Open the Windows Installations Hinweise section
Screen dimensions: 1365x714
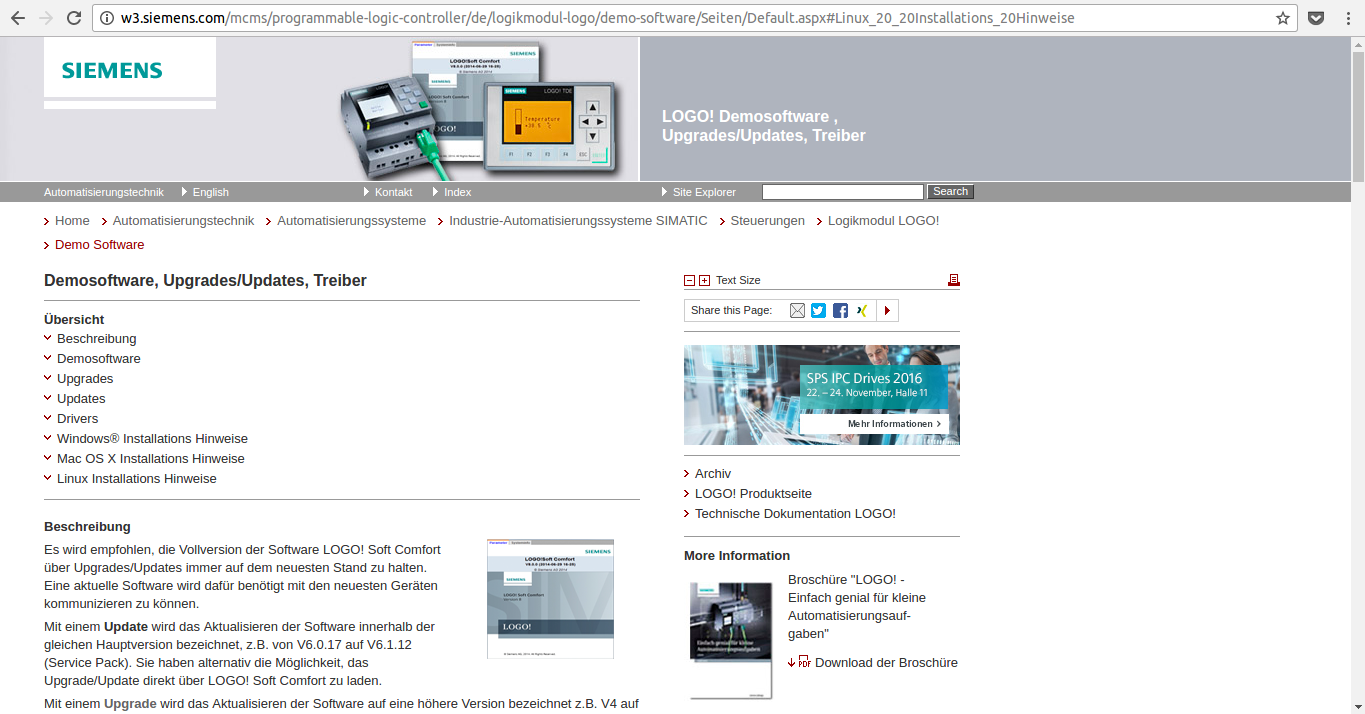tap(152, 438)
